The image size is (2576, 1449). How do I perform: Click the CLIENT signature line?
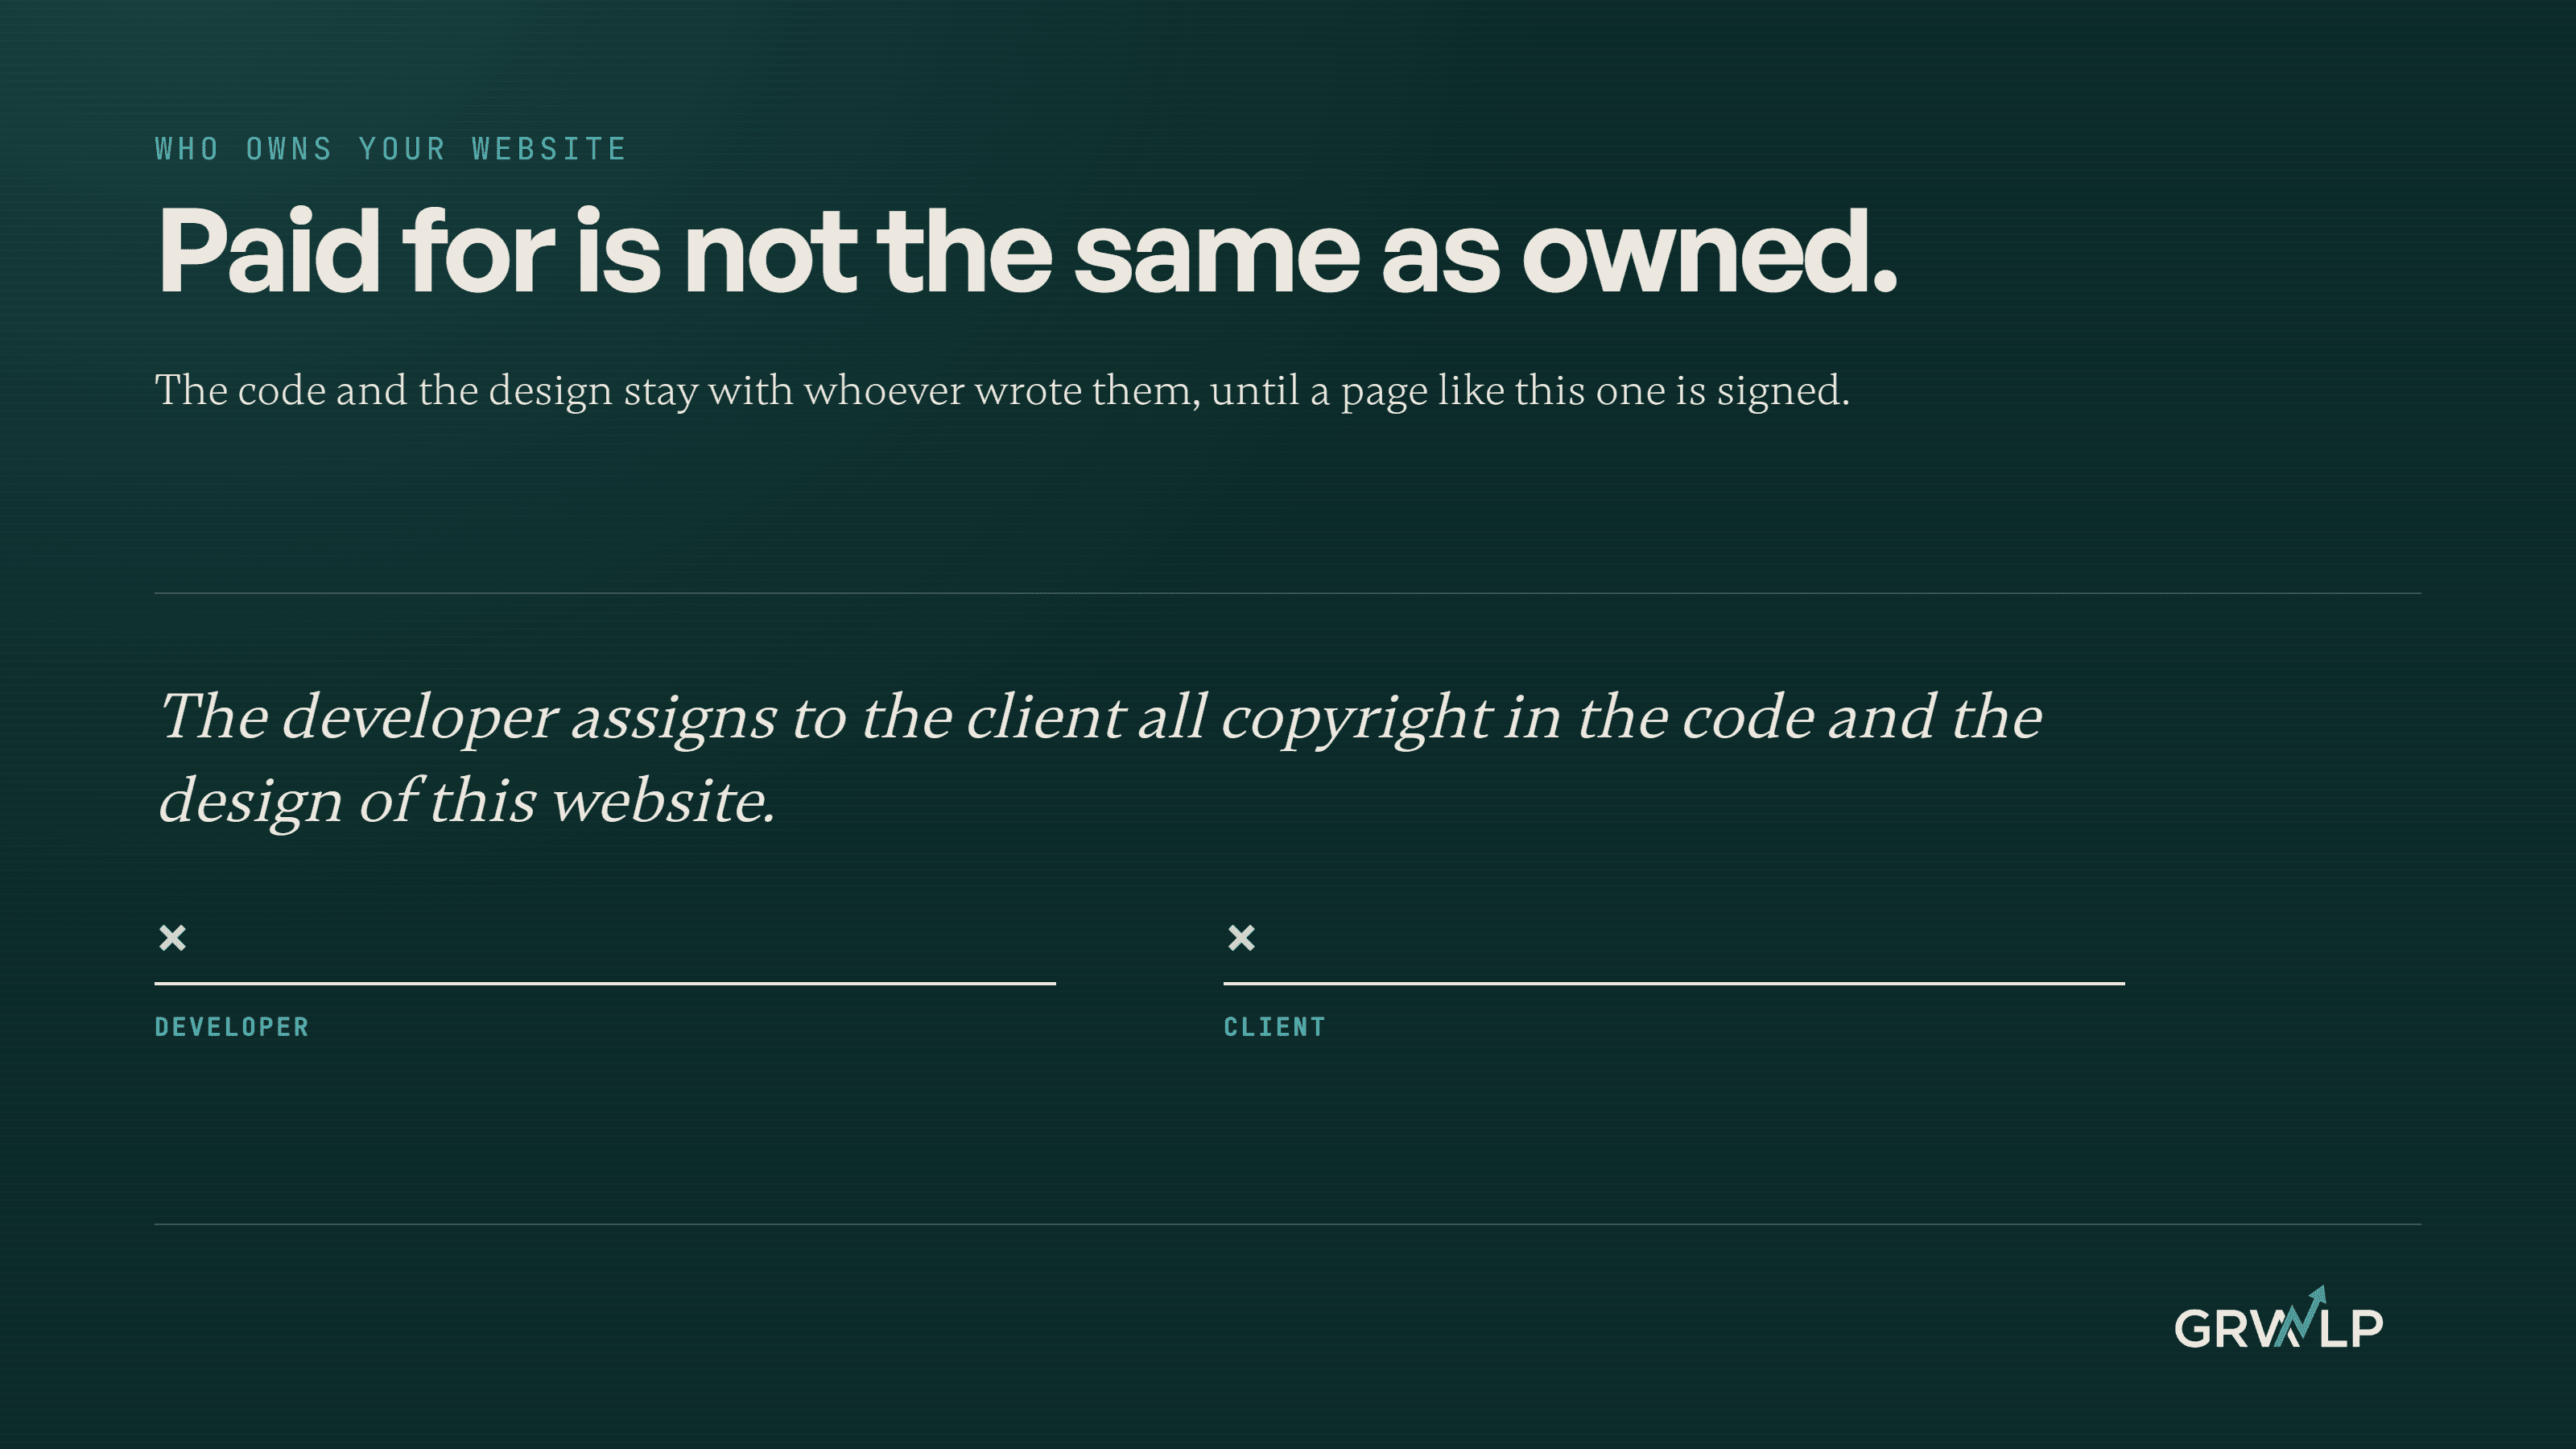pos(1674,983)
